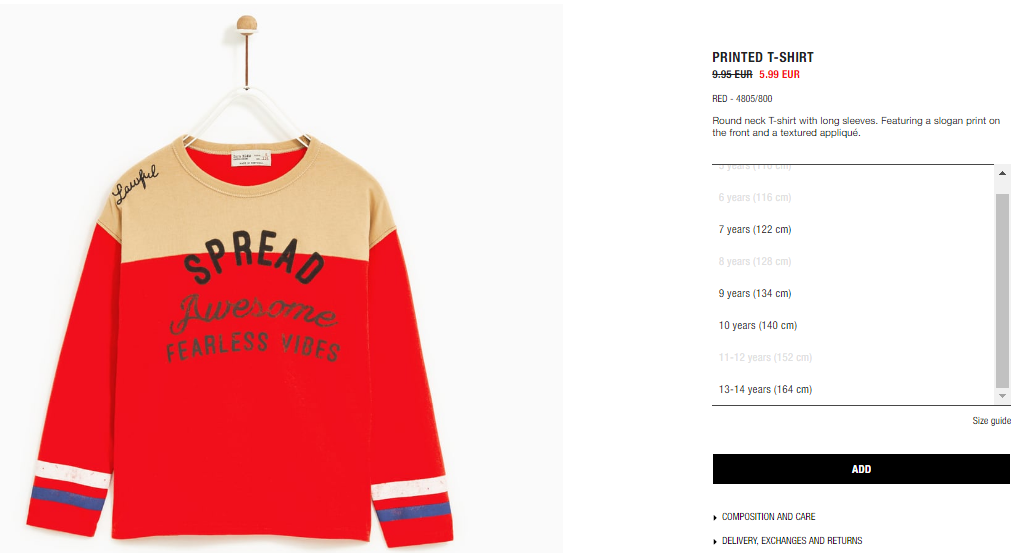This screenshot has width=1013, height=553.
Task: Pick the greyed 11-12 years (152 cm) size
Action: click(765, 357)
